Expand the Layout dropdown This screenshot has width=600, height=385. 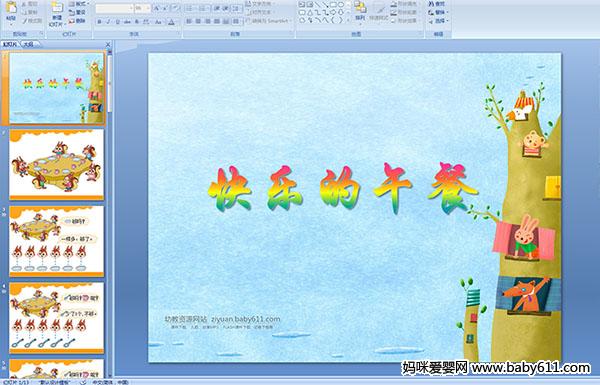point(79,4)
